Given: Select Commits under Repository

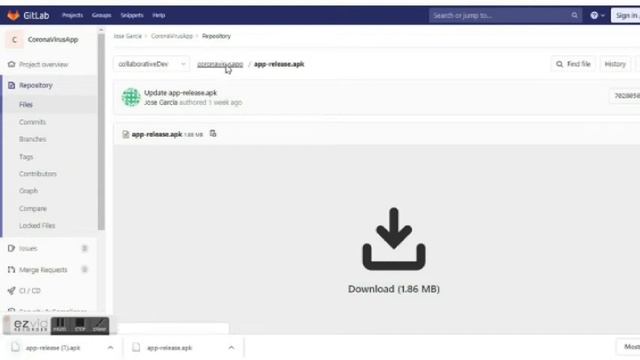Looking at the screenshot, I should (32, 122).
